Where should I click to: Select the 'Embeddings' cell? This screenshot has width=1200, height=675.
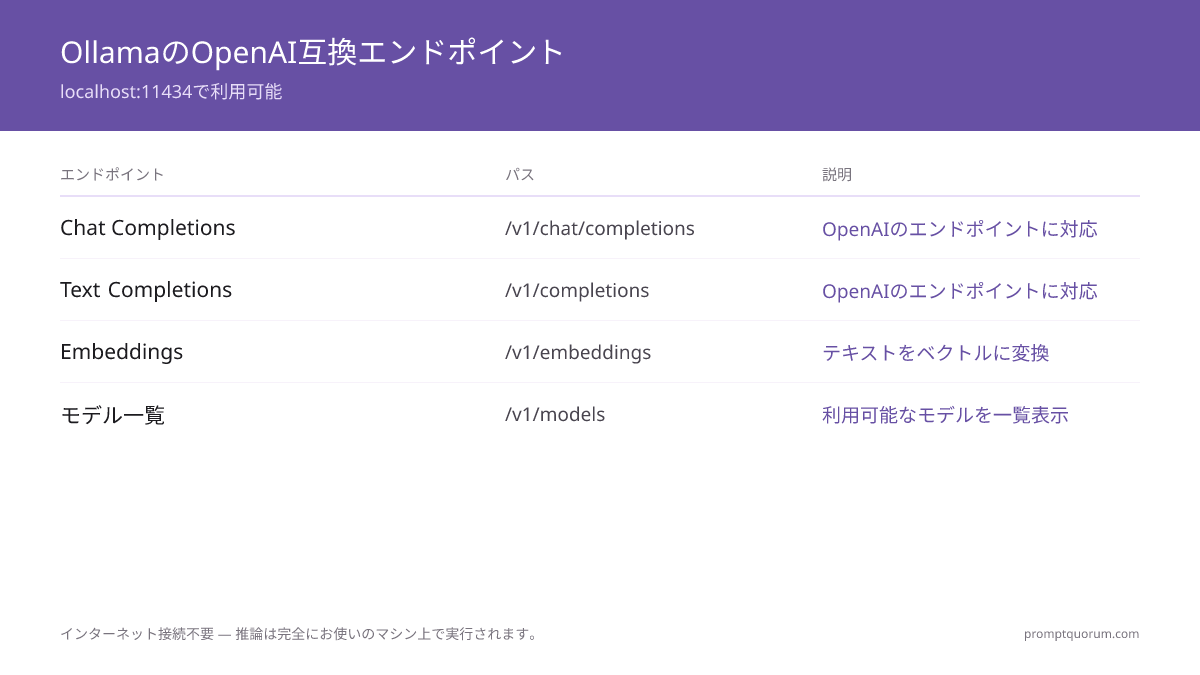pyautogui.click(x=122, y=352)
